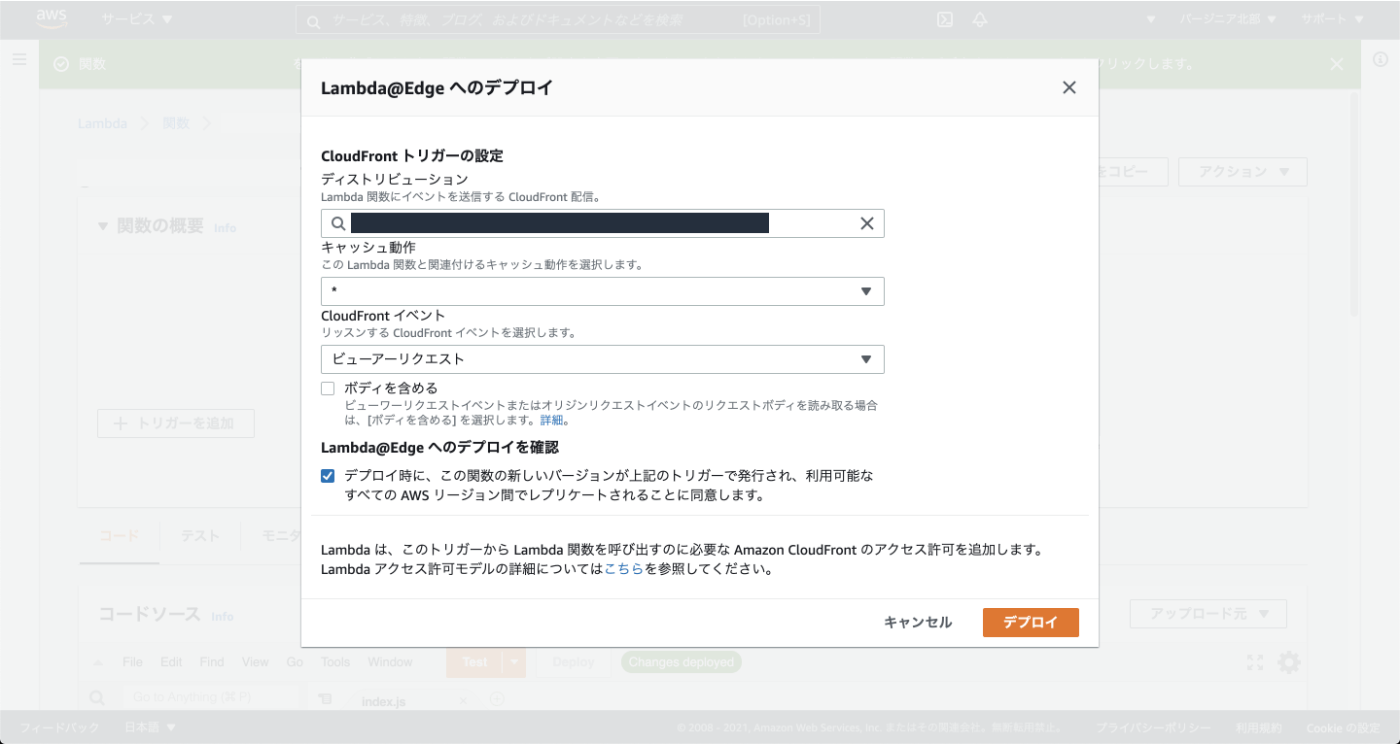Image resolution: width=1400 pixels, height=744 pixels.
Task: Close the Lambda@Edge deploy dialog
Action: [1069, 88]
